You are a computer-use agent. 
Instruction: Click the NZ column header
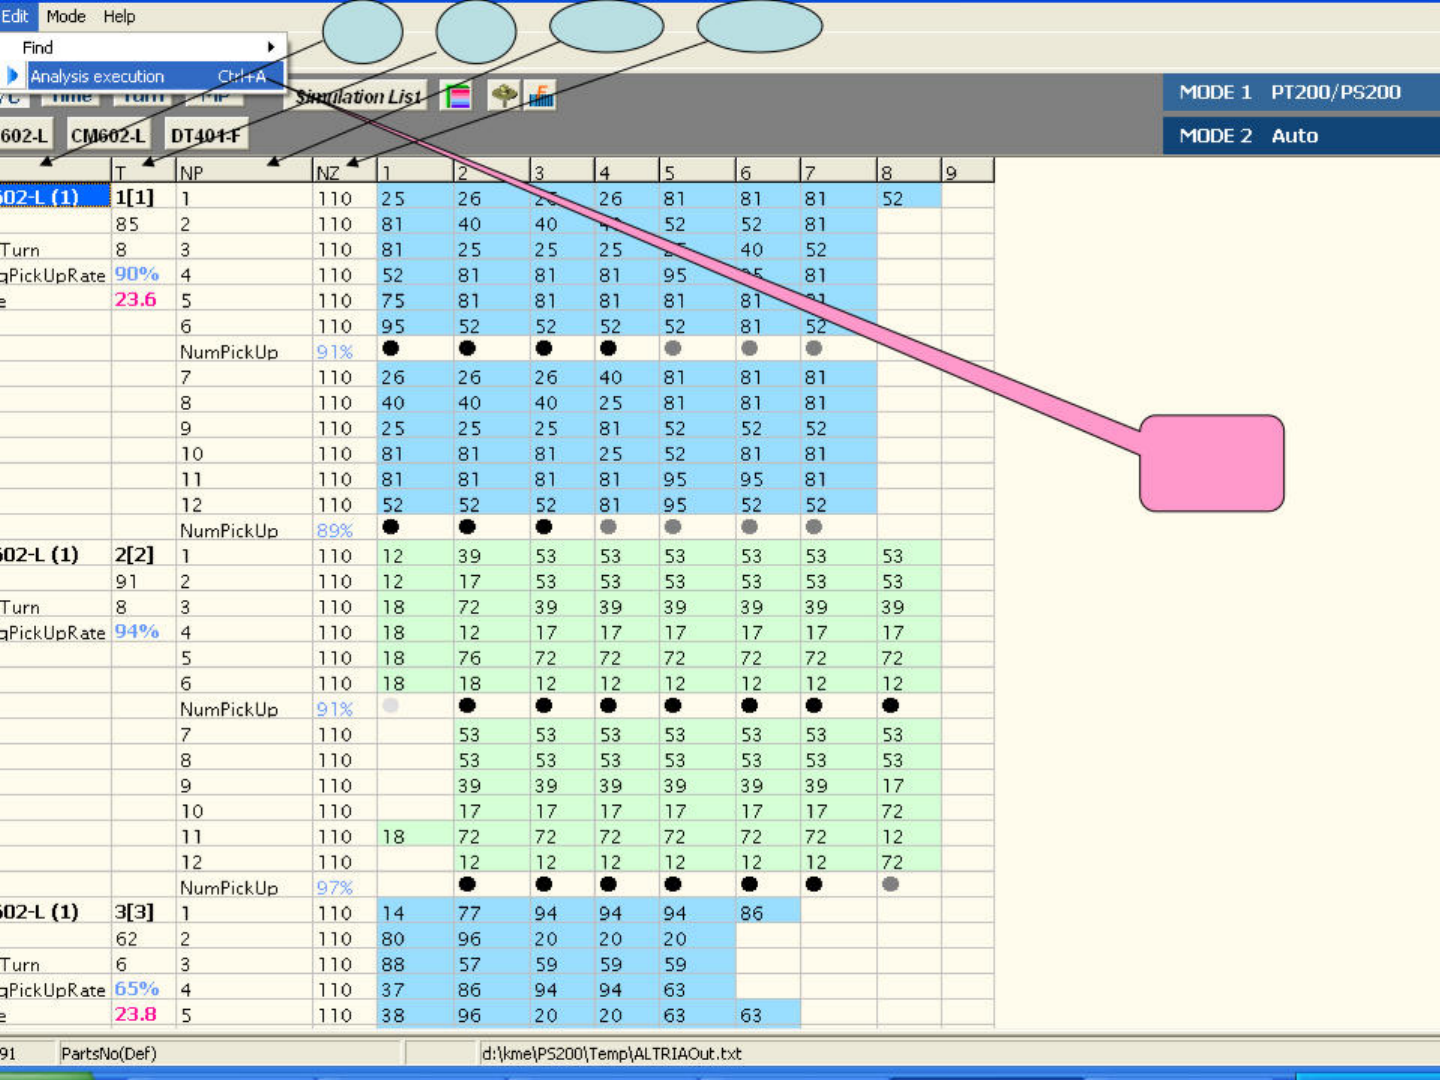pyautogui.click(x=345, y=171)
